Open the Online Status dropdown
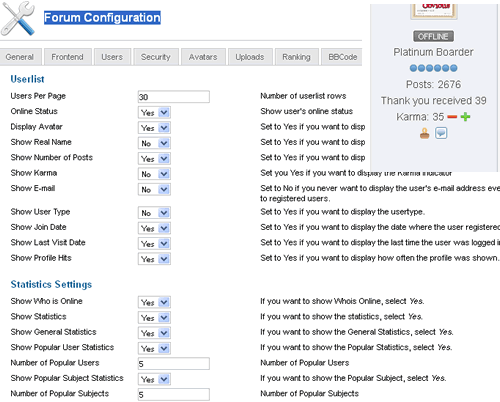500x402 pixels. [x=154, y=113]
